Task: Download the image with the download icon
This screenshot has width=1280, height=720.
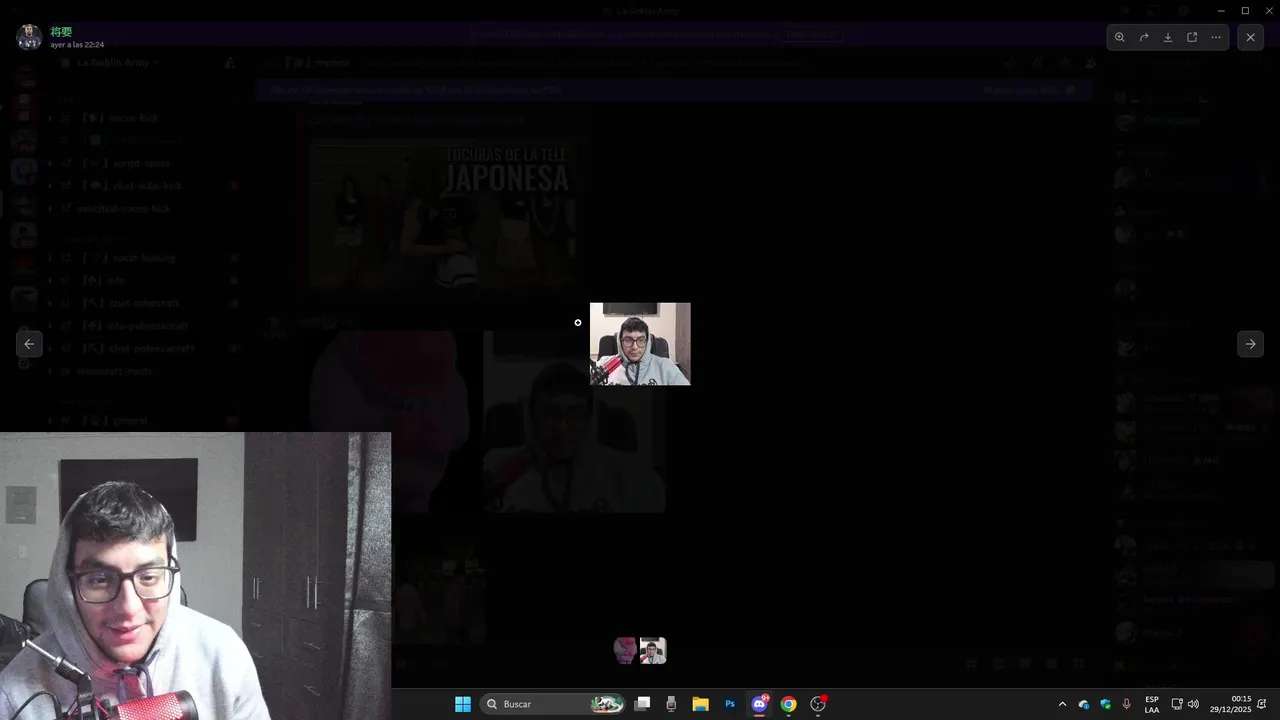Action: 1168,37
